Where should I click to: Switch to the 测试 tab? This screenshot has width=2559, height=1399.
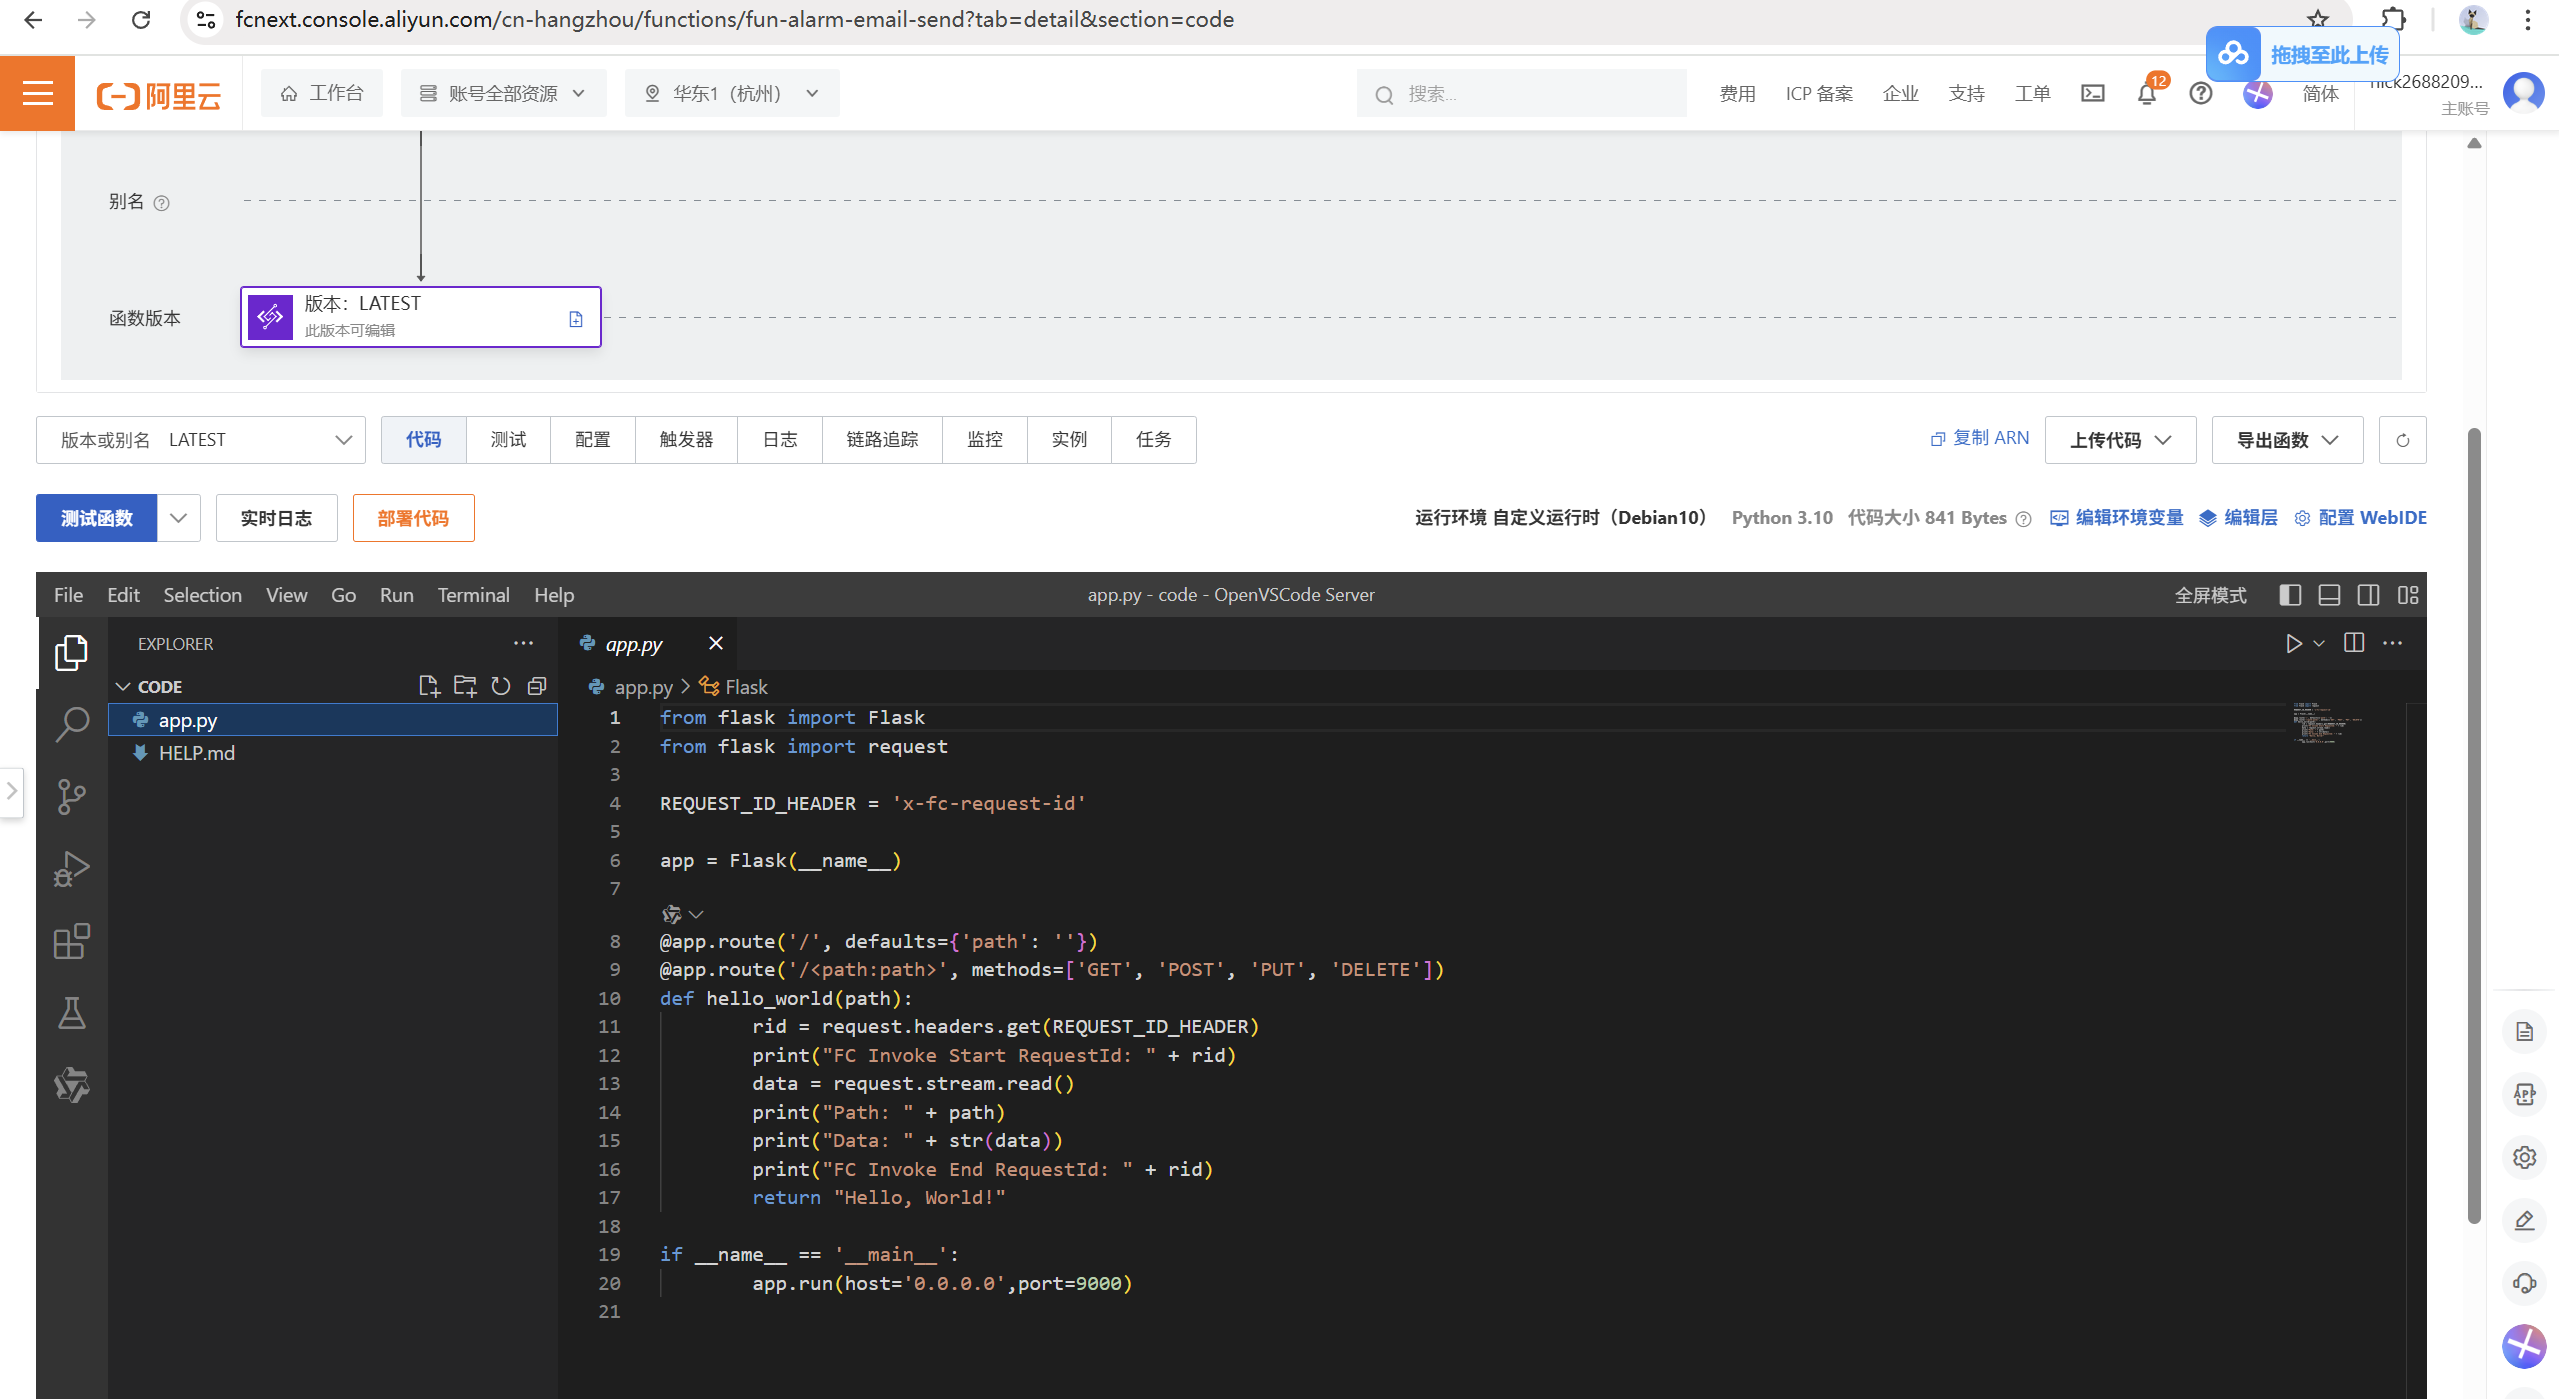tap(508, 440)
